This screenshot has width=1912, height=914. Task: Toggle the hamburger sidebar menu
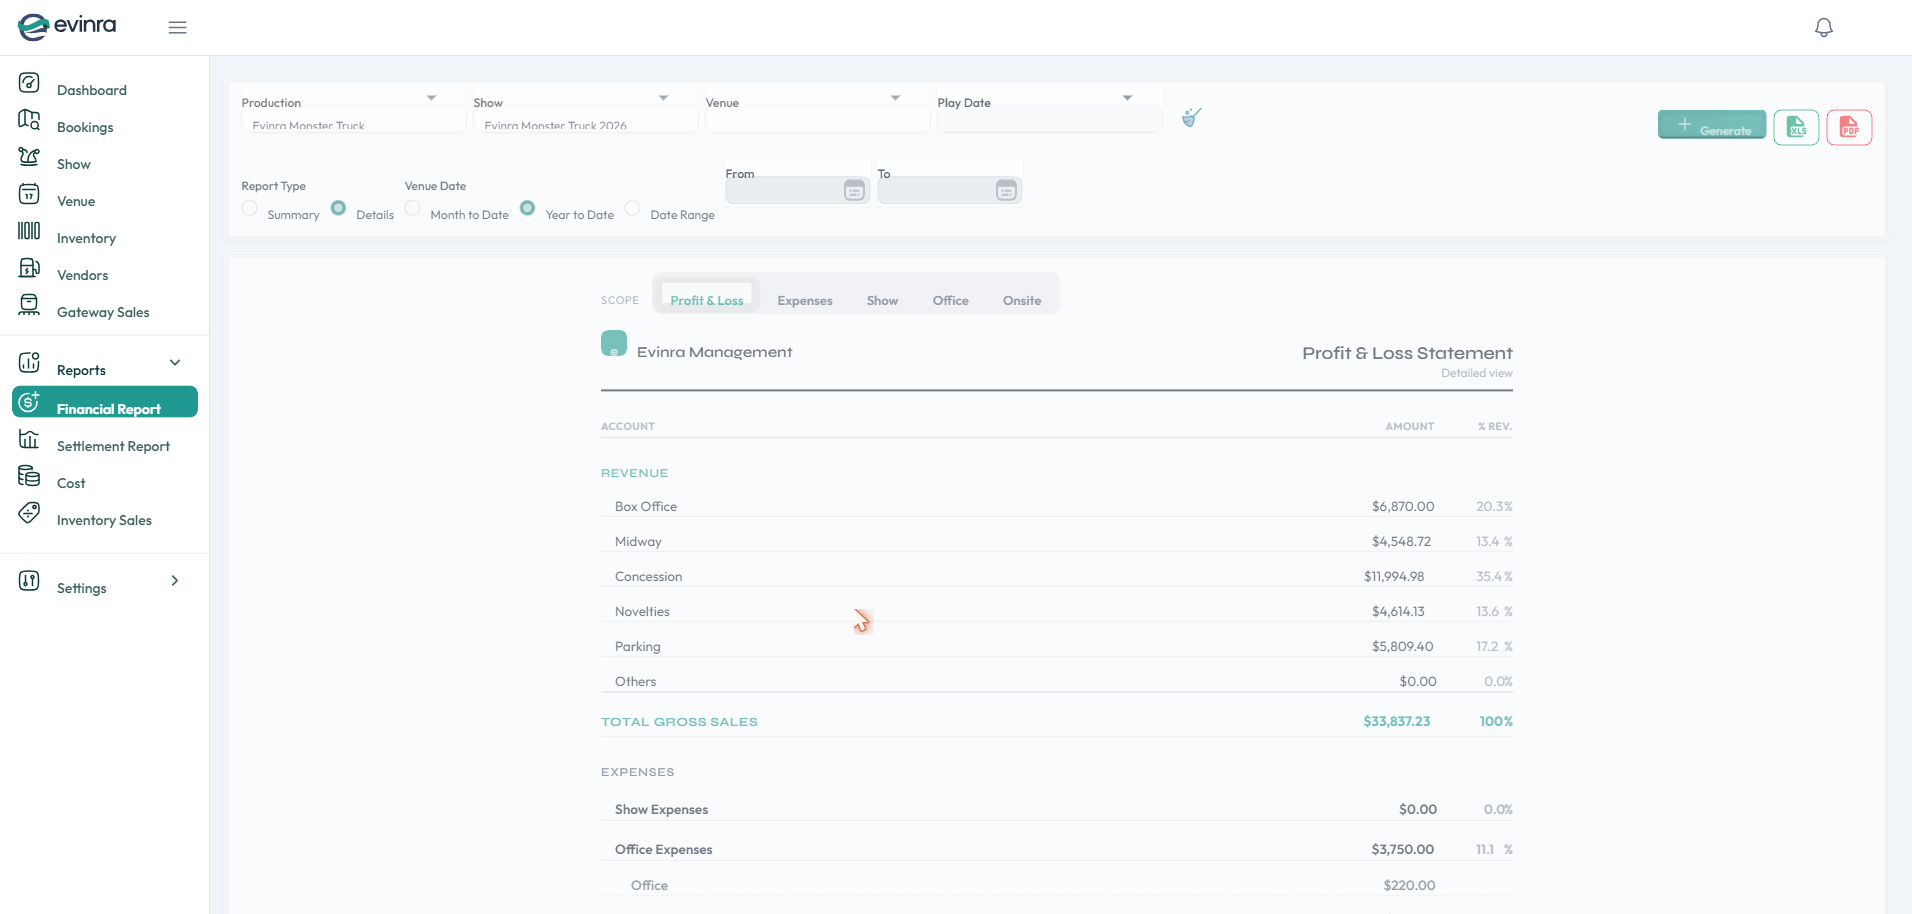177,27
